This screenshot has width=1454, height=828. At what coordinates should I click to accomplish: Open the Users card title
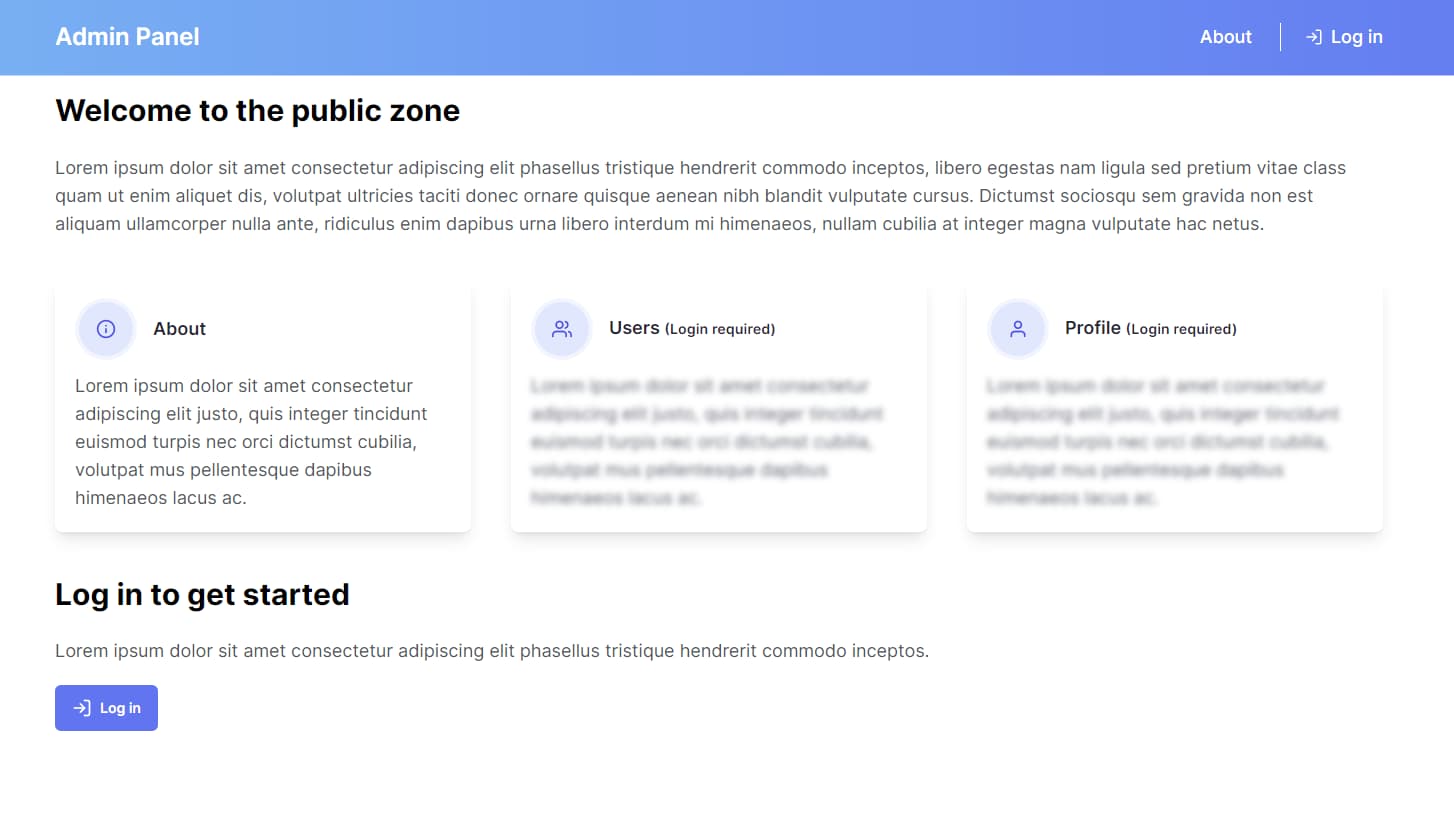pos(634,328)
